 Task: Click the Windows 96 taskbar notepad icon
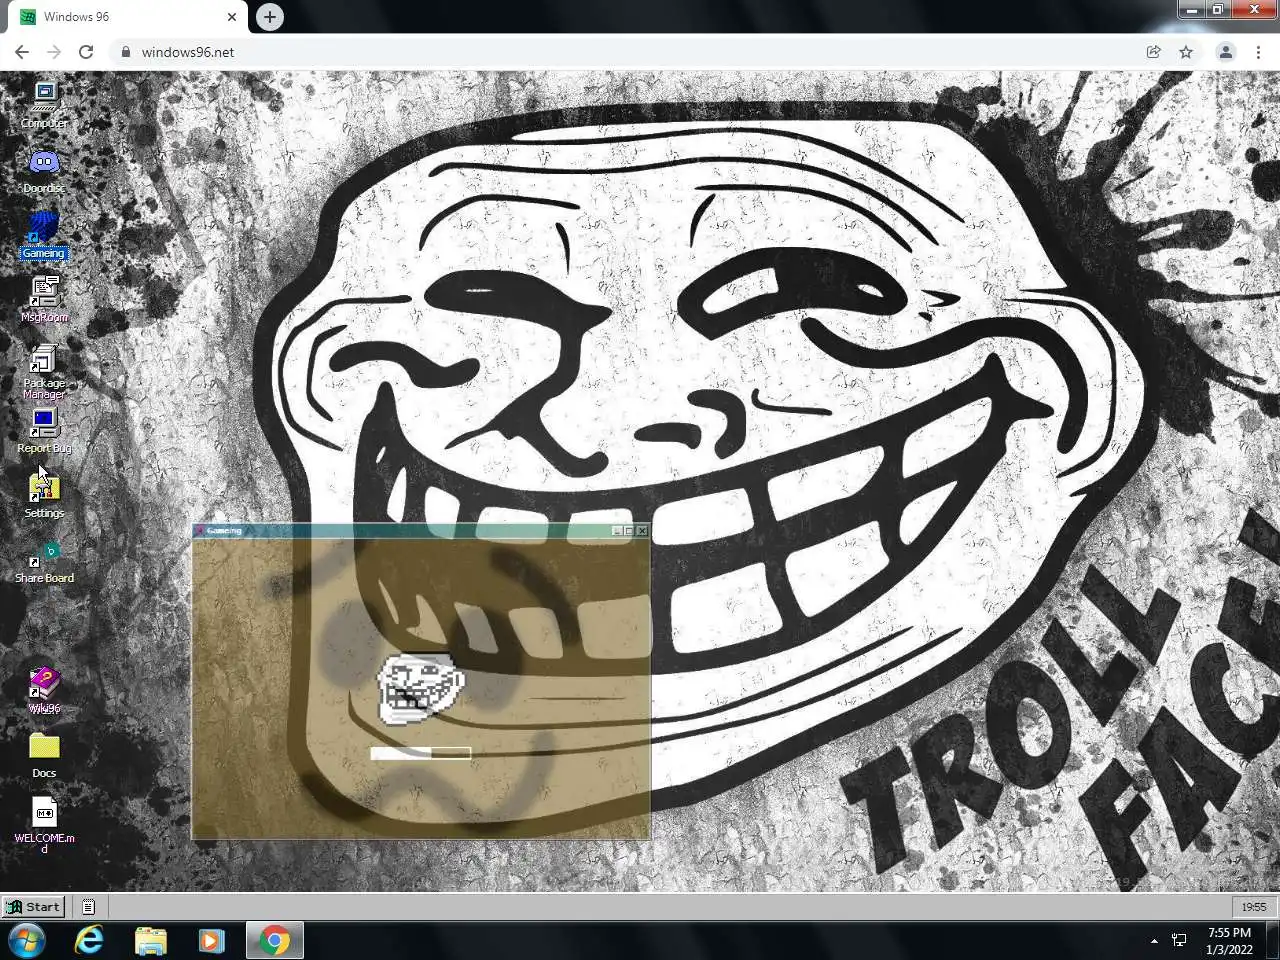pyautogui.click(x=88, y=907)
